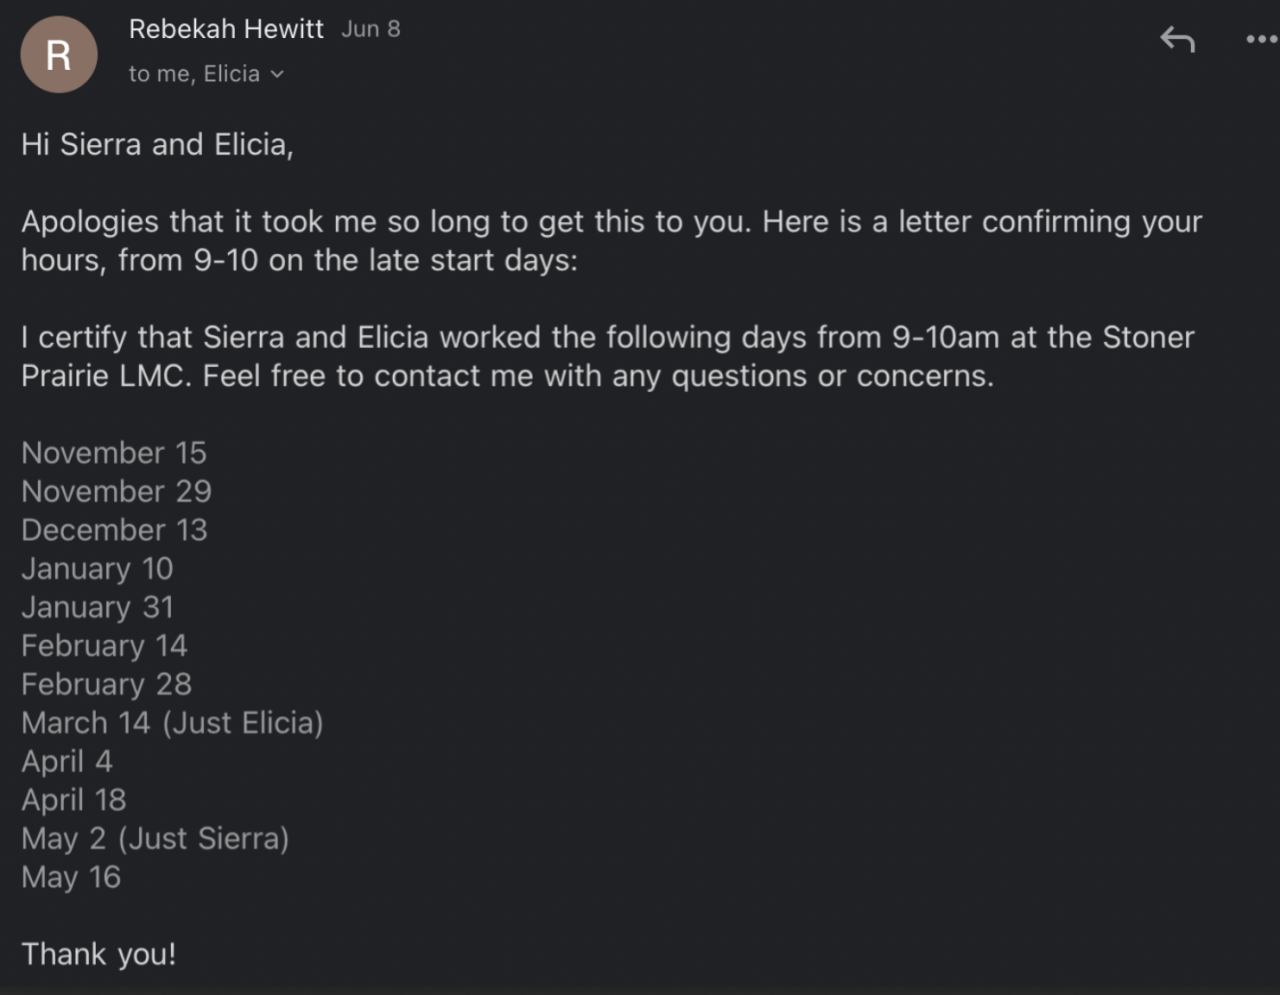Click the "to me, Elicia" recipients text
Screen dimensions: 1280x995
(x=194, y=74)
